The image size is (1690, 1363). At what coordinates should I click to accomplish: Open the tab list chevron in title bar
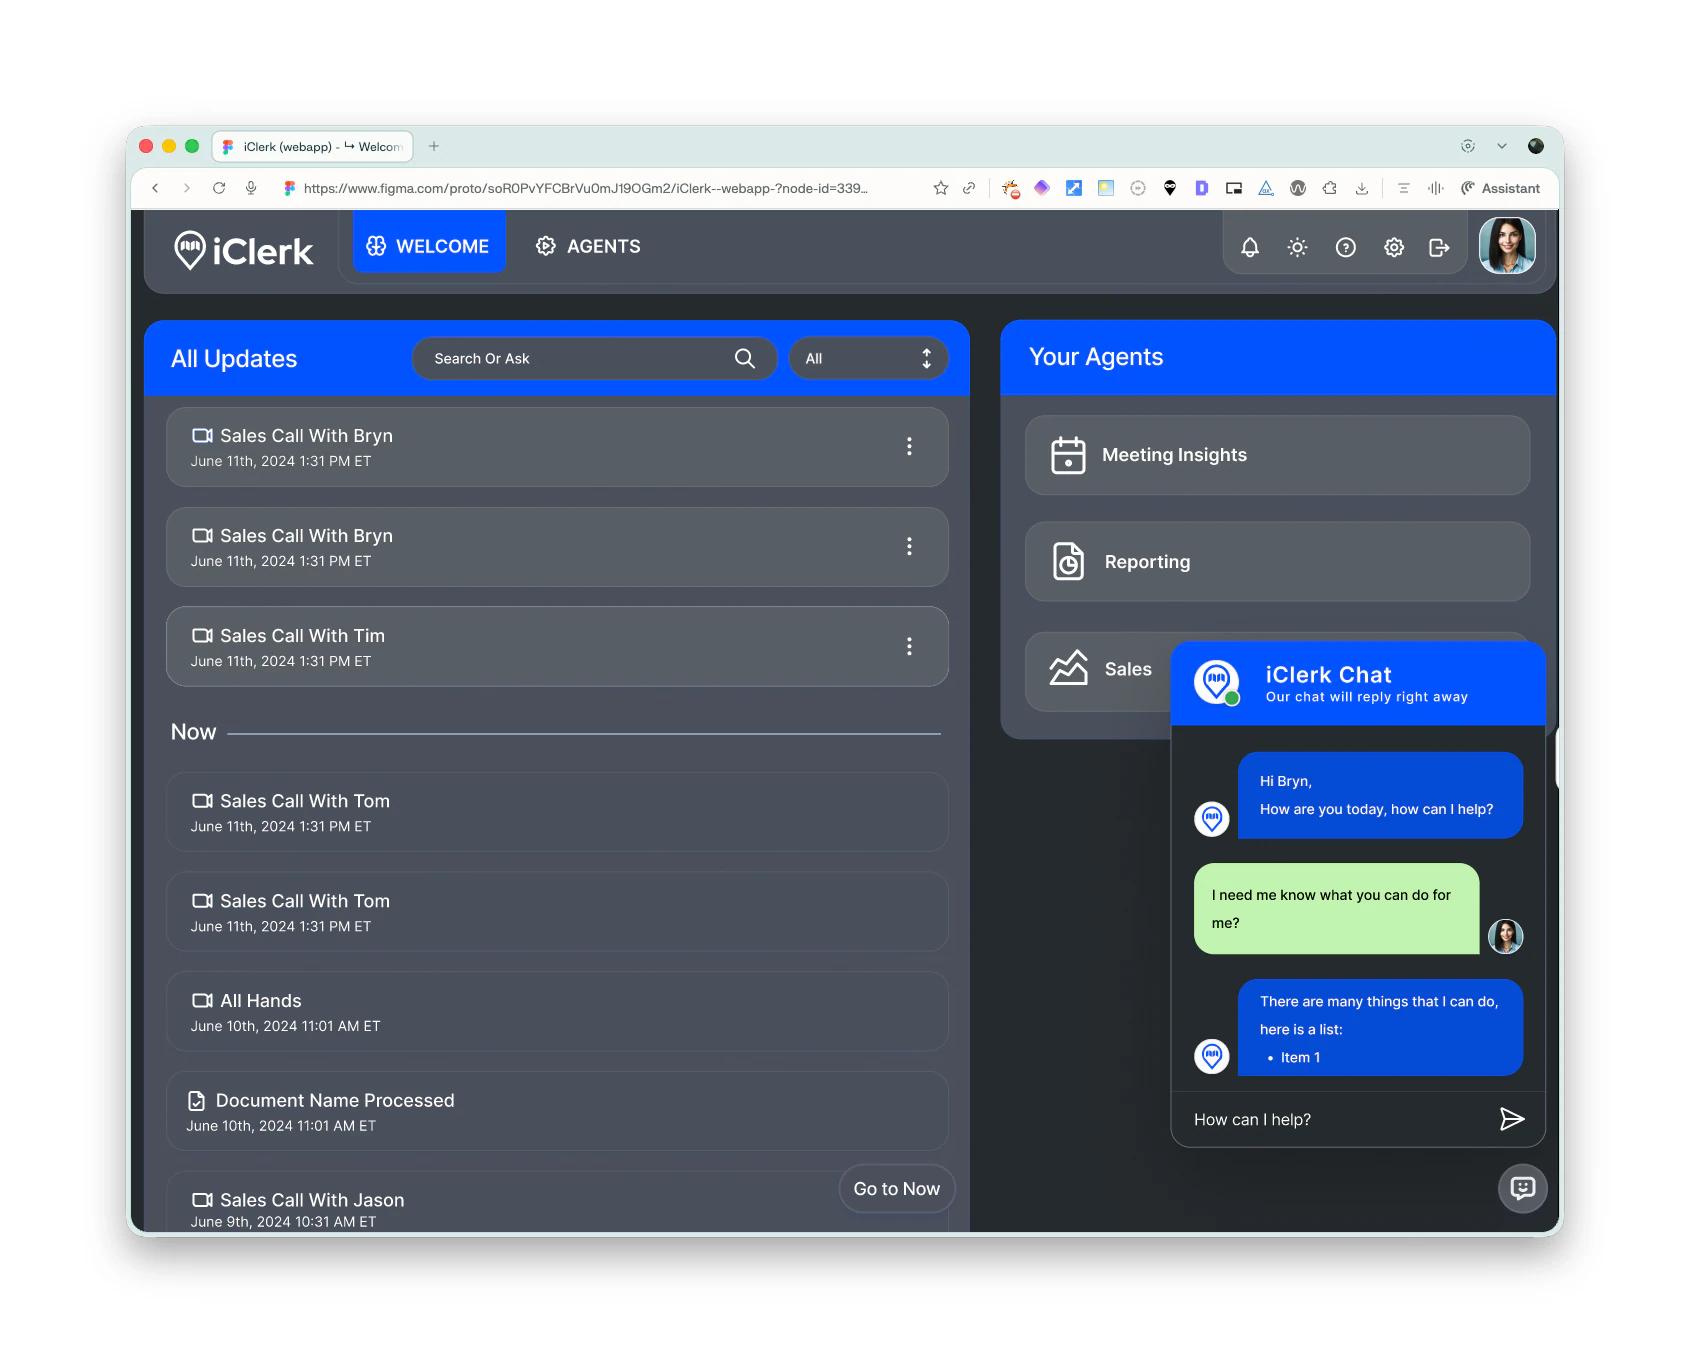(1502, 146)
